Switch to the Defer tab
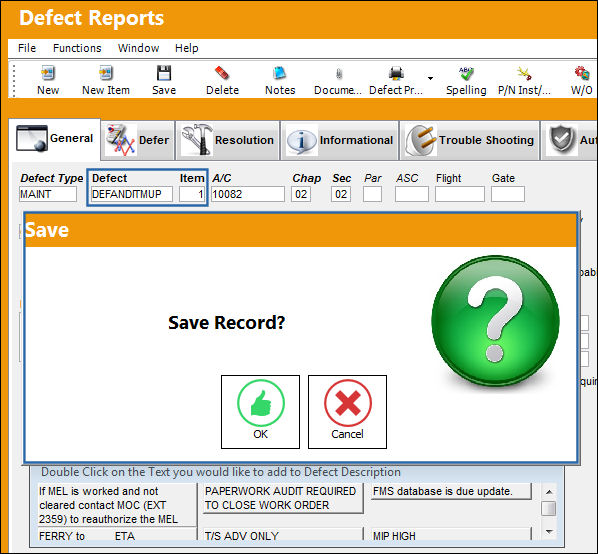Screen dimensions: 598x554 [138, 140]
